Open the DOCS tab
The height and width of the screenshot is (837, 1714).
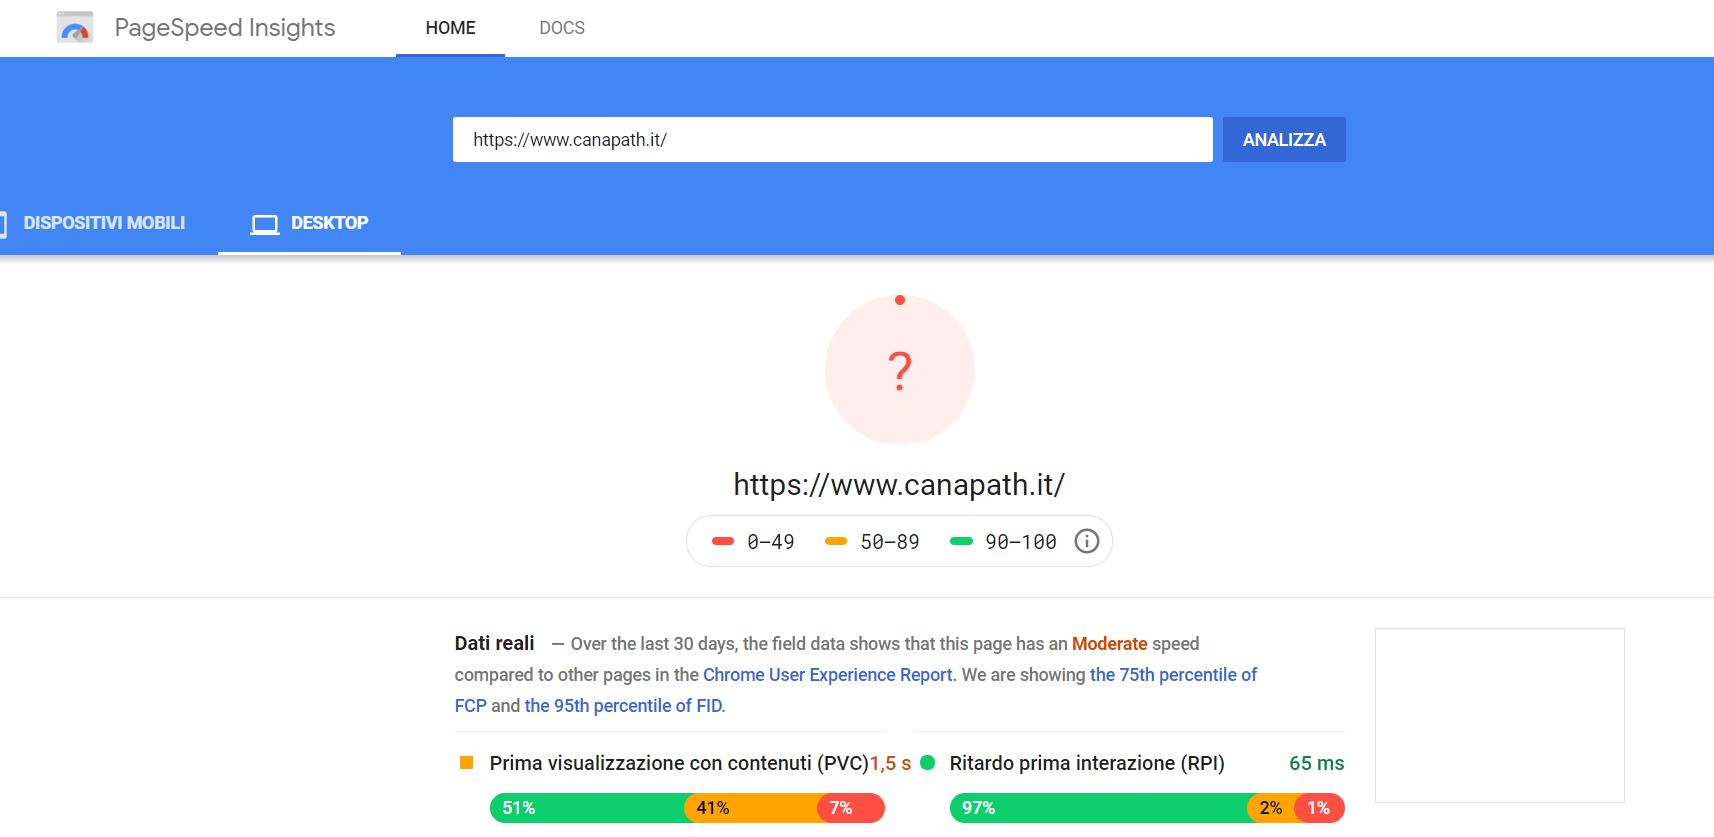click(562, 28)
